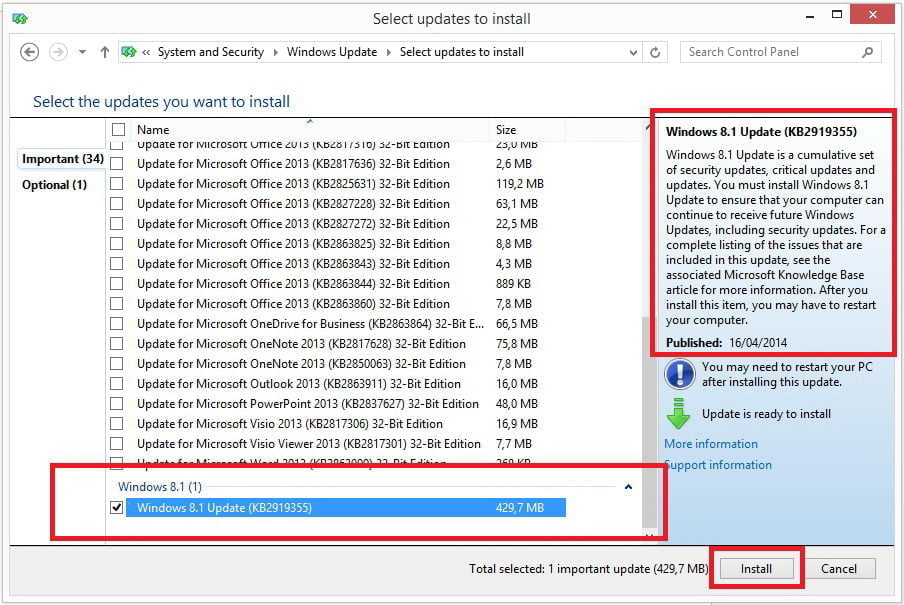This screenshot has height=605, width=904.
Task: Refresh the Control Panel page
Action: pos(655,52)
